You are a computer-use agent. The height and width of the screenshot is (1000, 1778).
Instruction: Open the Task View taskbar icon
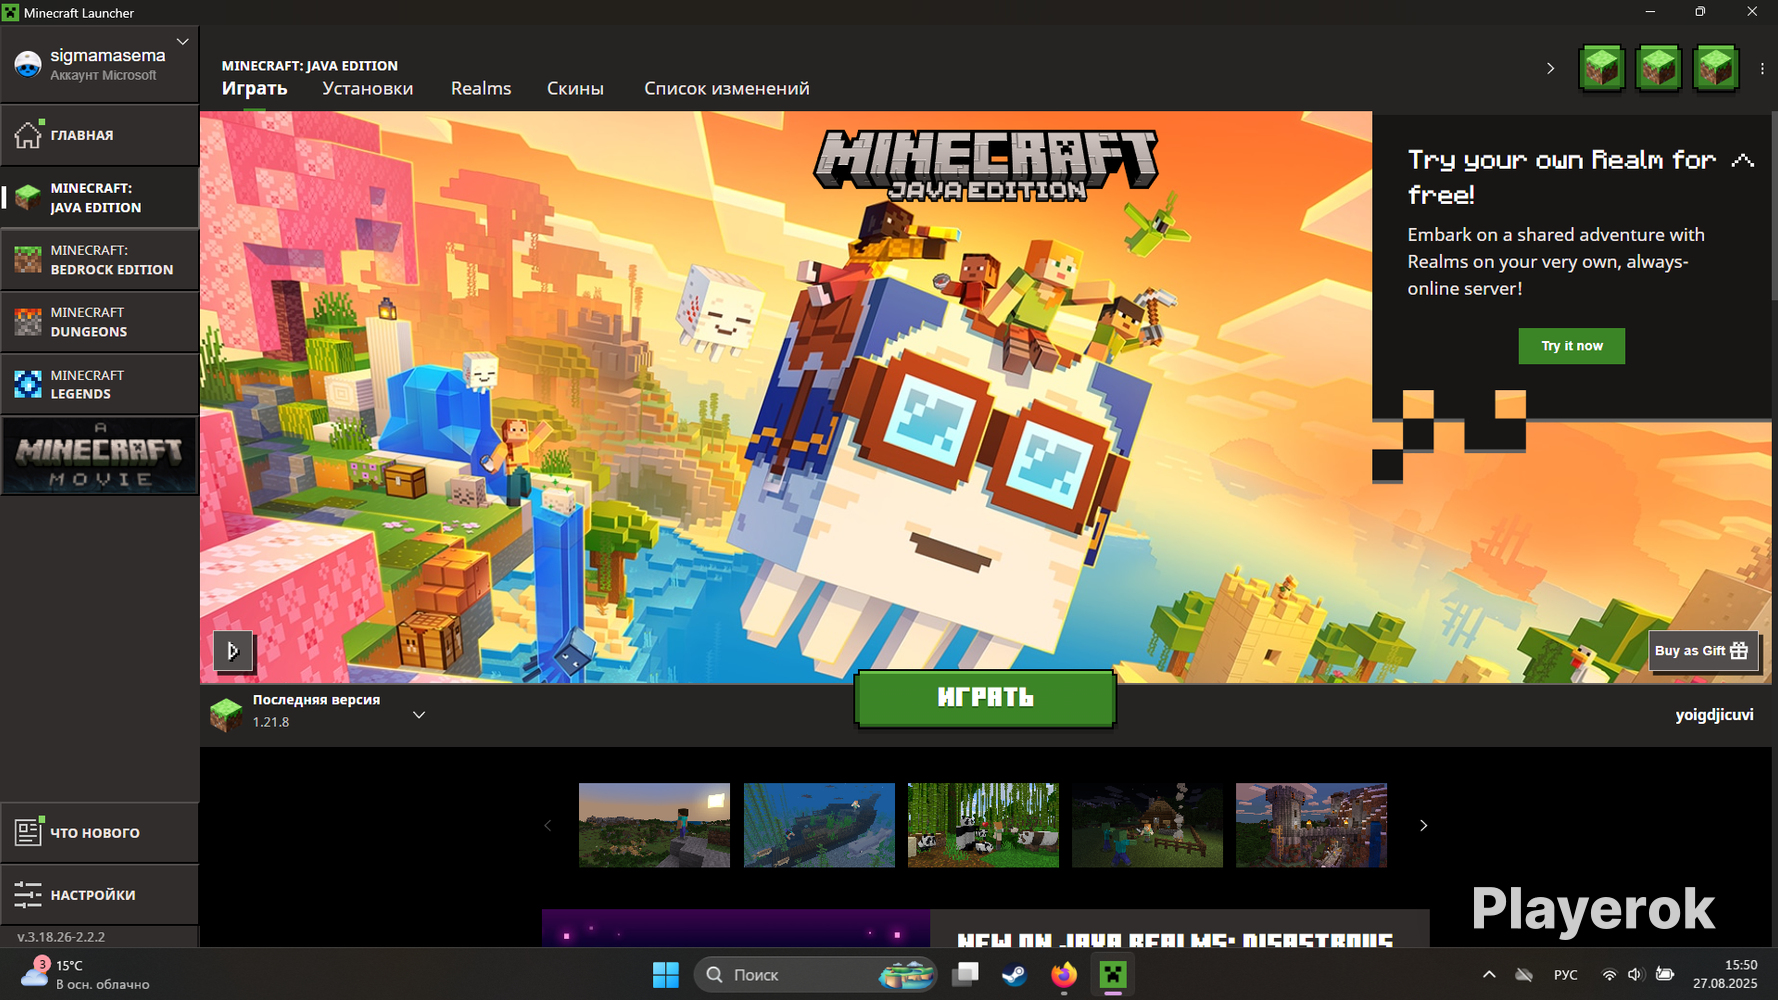[965, 974]
